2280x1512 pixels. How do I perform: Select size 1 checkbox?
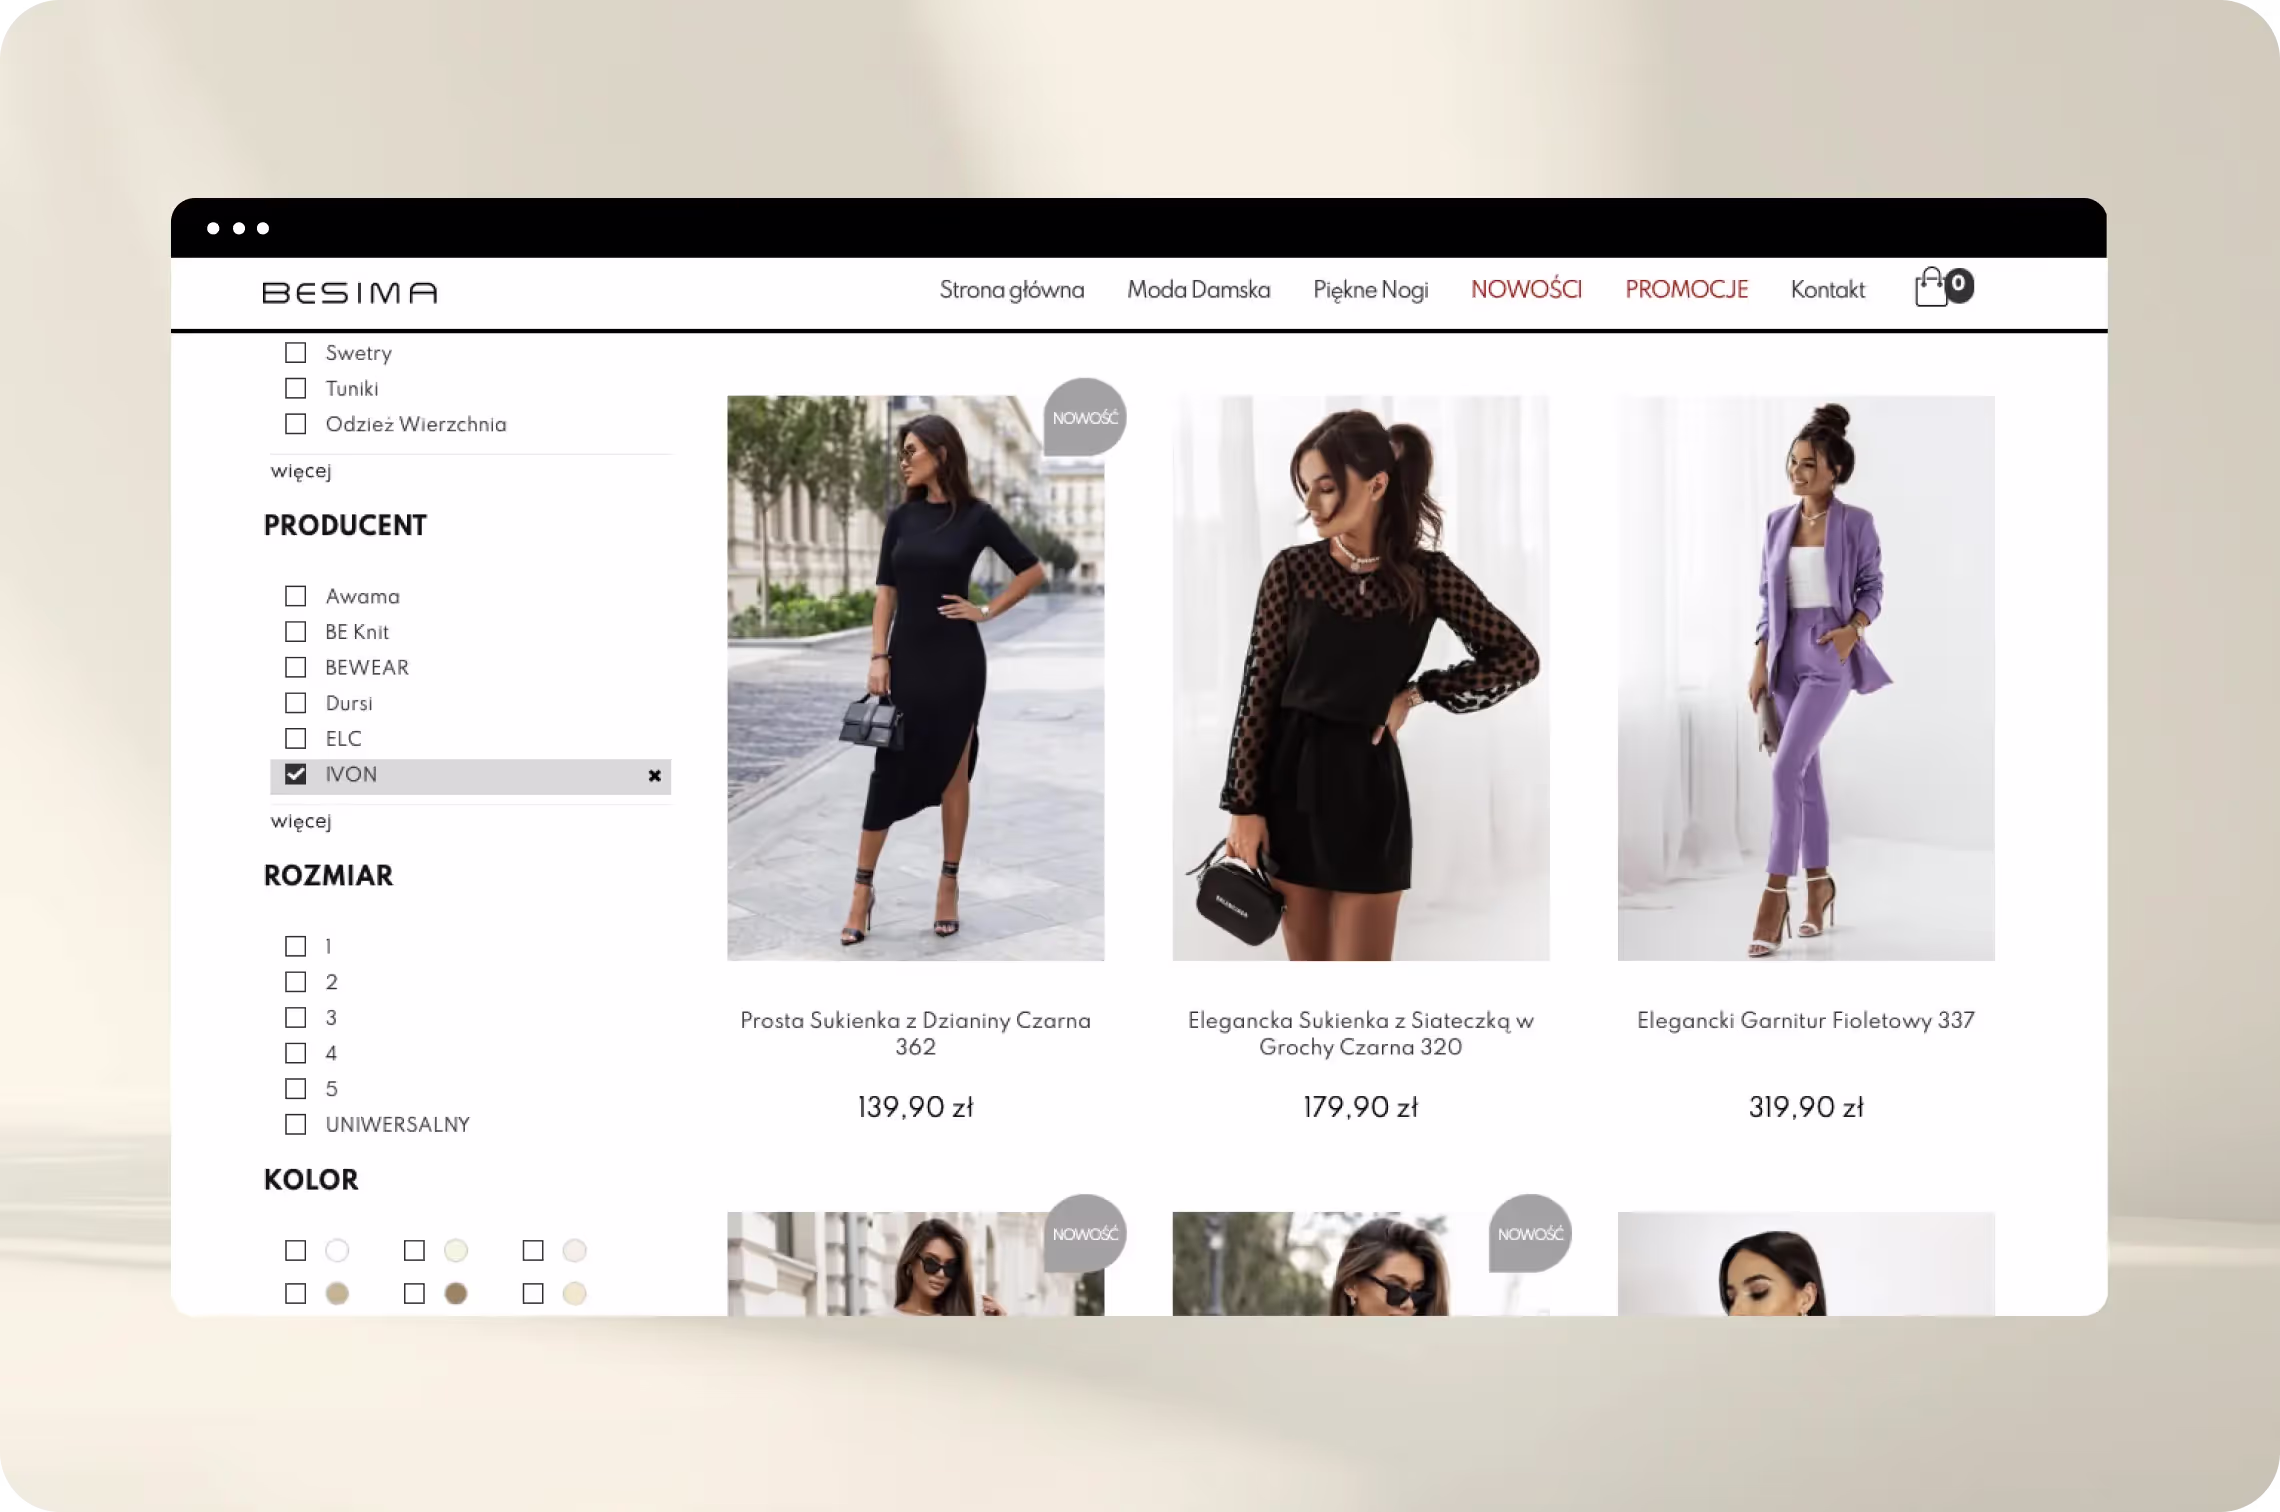295,946
